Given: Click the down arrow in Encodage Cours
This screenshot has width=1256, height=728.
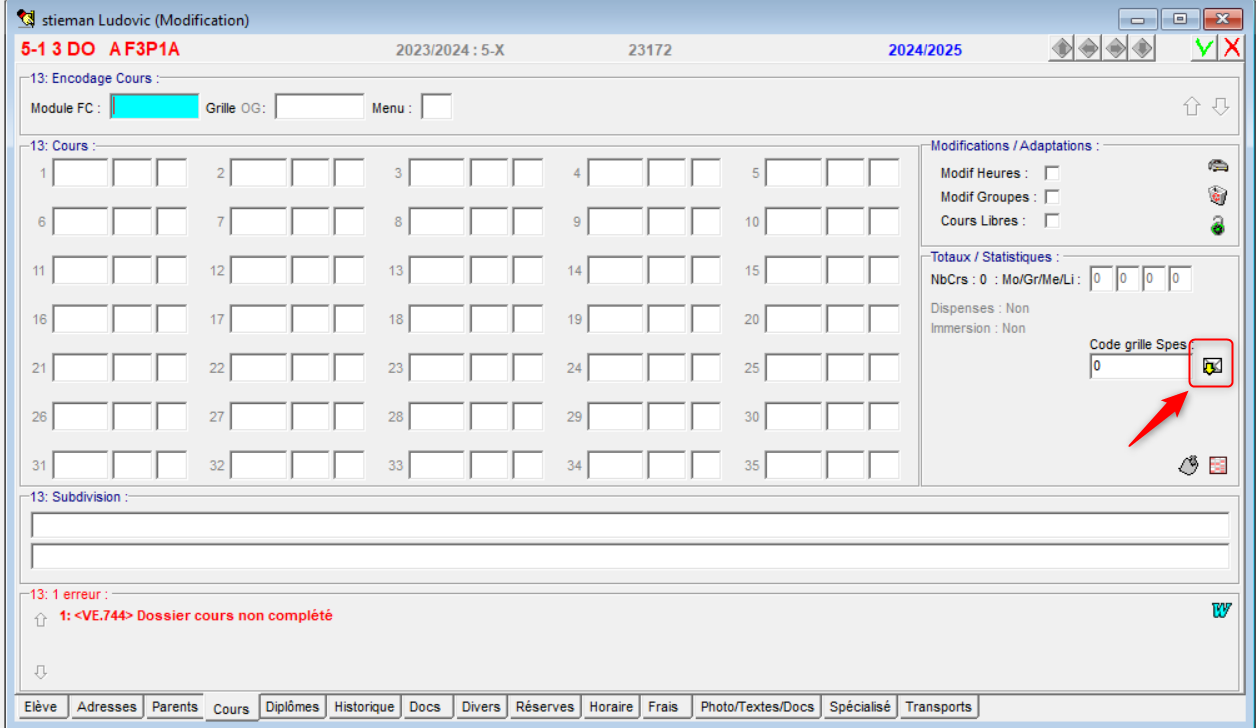Looking at the screenshot, I should (x=1220, y=107).
